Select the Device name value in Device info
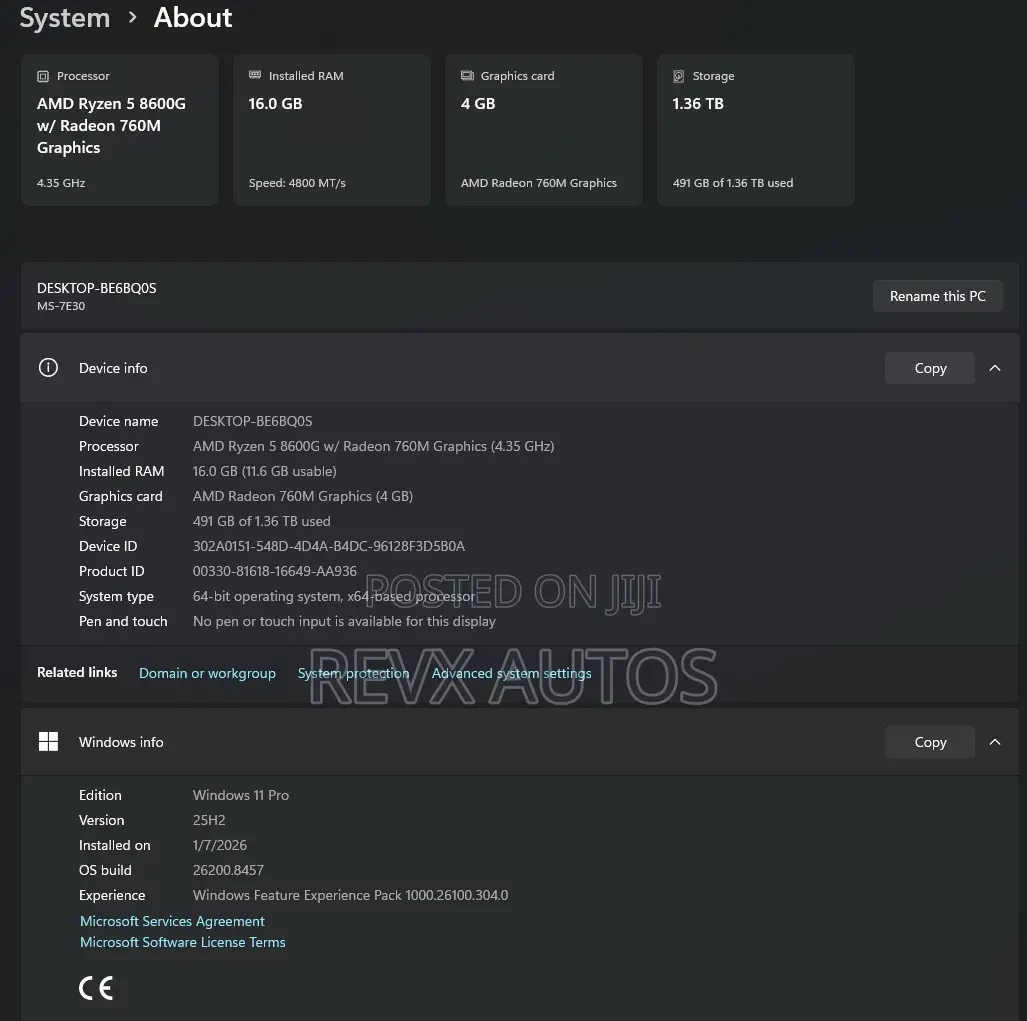The width and height of the screenshot is (1027, 1021). [252, 421]
